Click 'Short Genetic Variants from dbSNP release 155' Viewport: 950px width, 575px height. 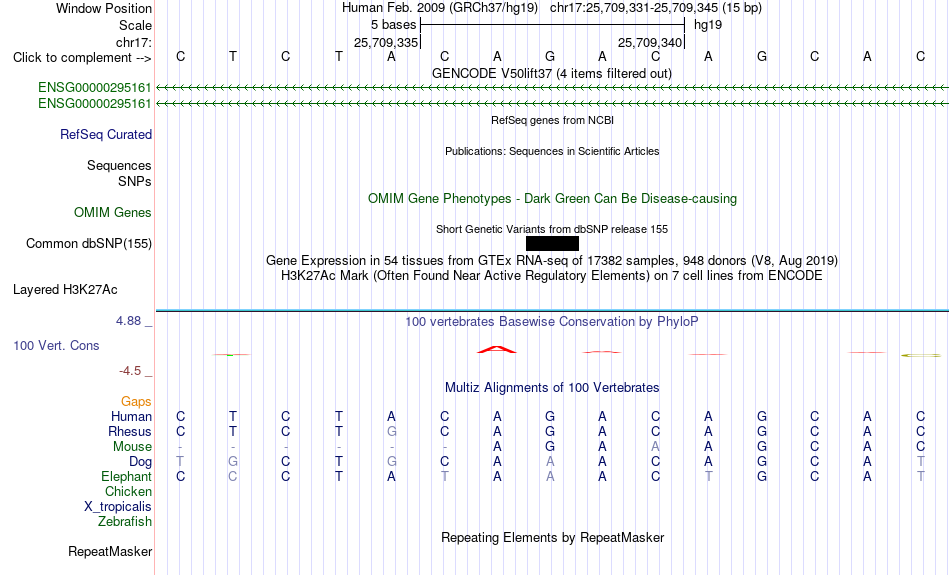(x=552, y=229)
